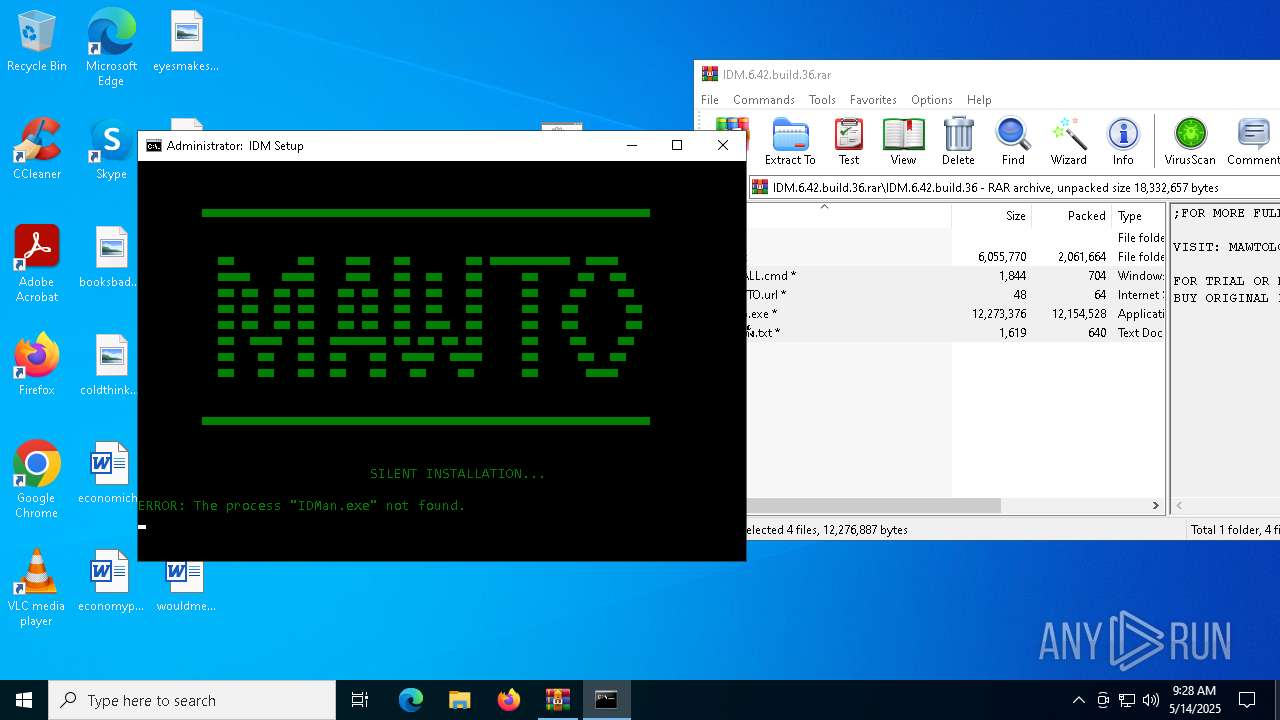Screen dimensions: 1280x720
Task: Open the Favorites menu in WinRAR
Action: [x=873, y=100]
